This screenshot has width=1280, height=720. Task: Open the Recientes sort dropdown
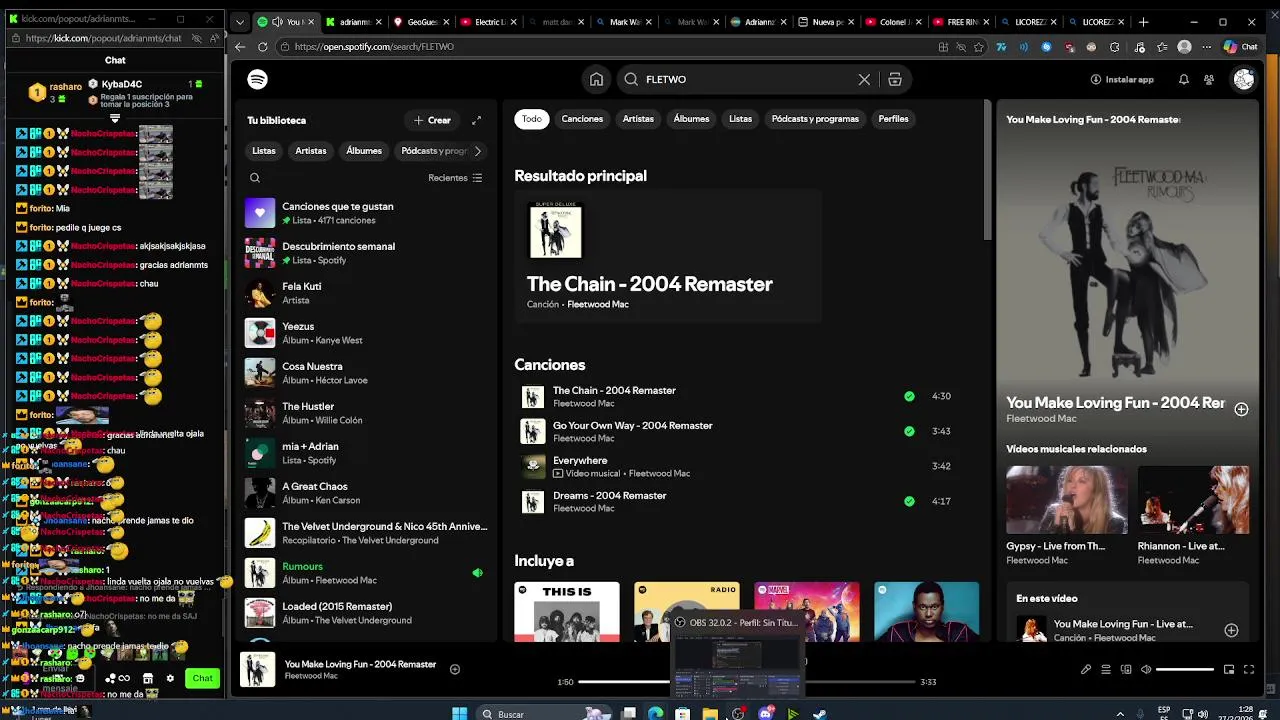point(455,178)
